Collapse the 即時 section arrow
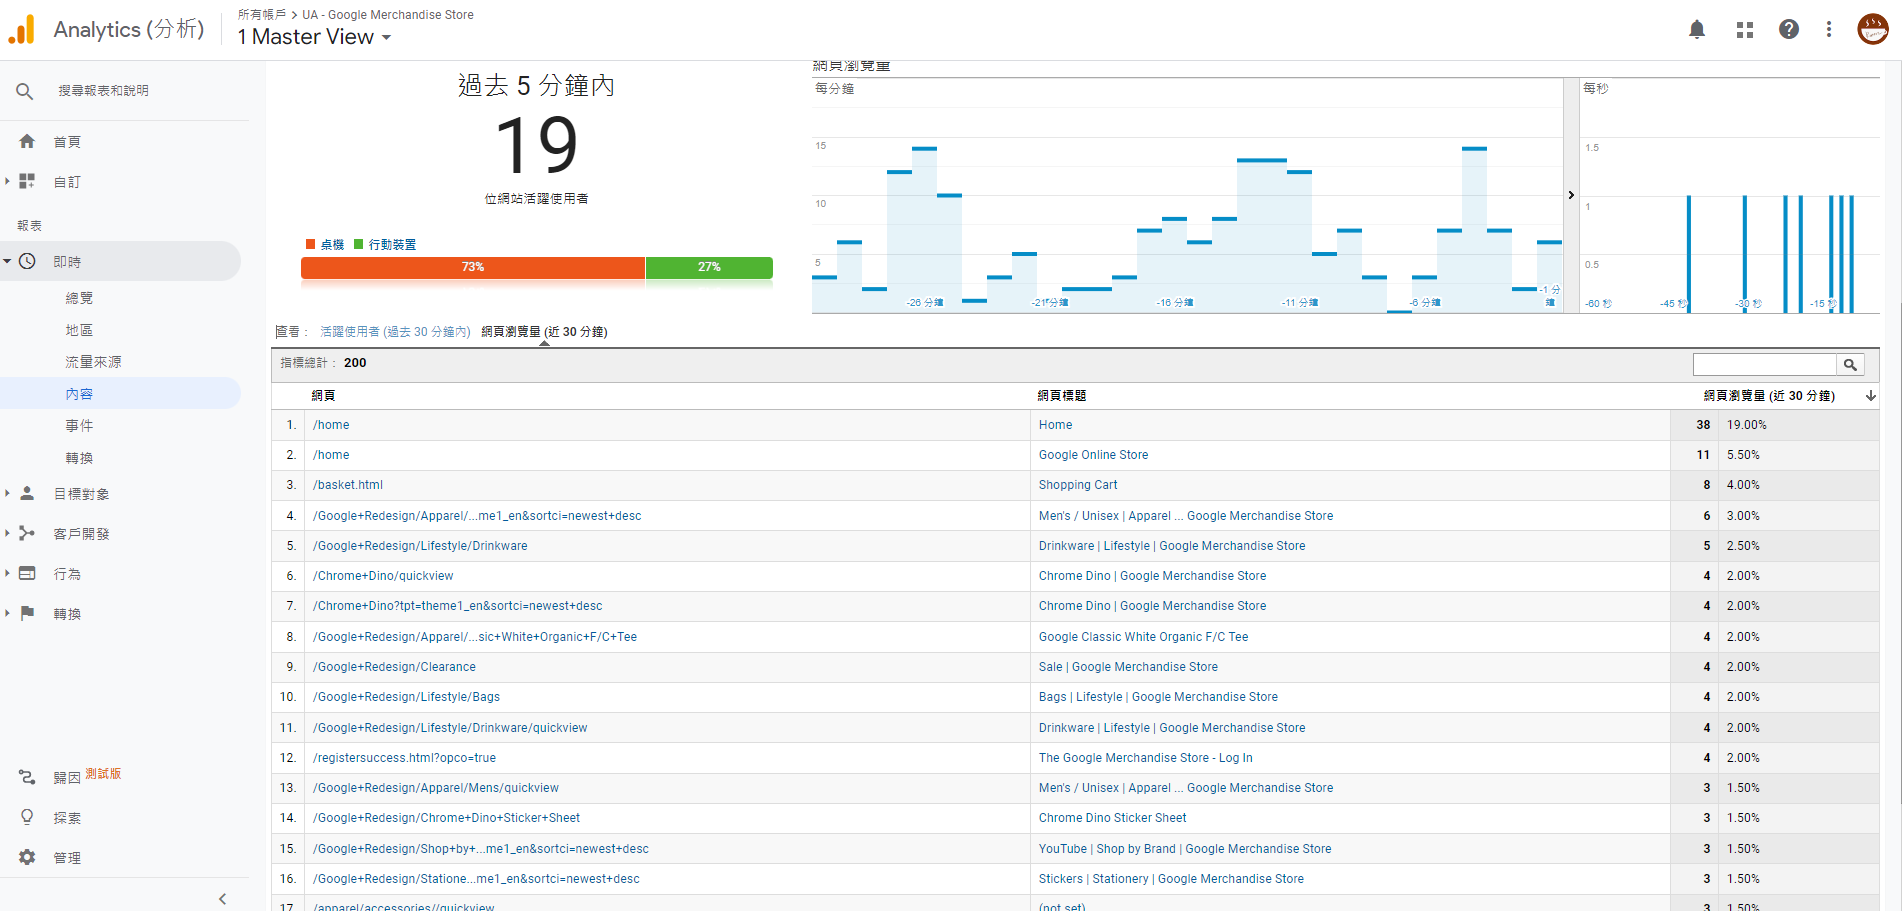The image size is (1902, 911). click(7, 261)
